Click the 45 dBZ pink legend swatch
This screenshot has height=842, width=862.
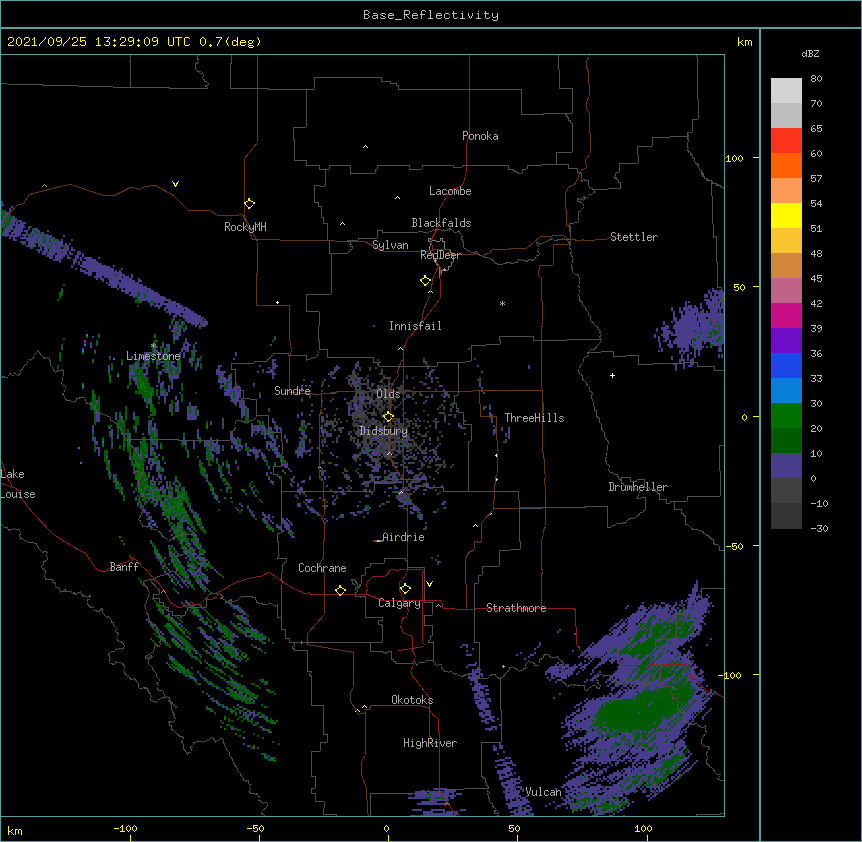click(786, 290)
